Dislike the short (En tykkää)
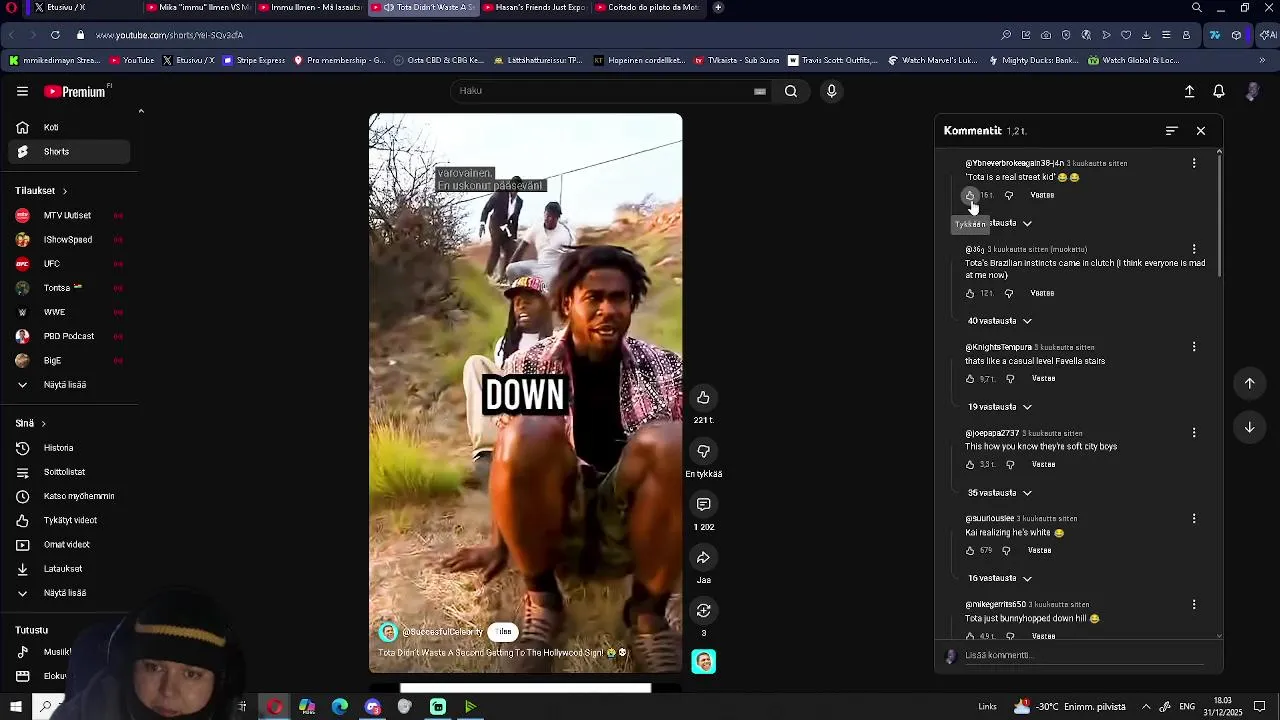 tap(703, 451)
